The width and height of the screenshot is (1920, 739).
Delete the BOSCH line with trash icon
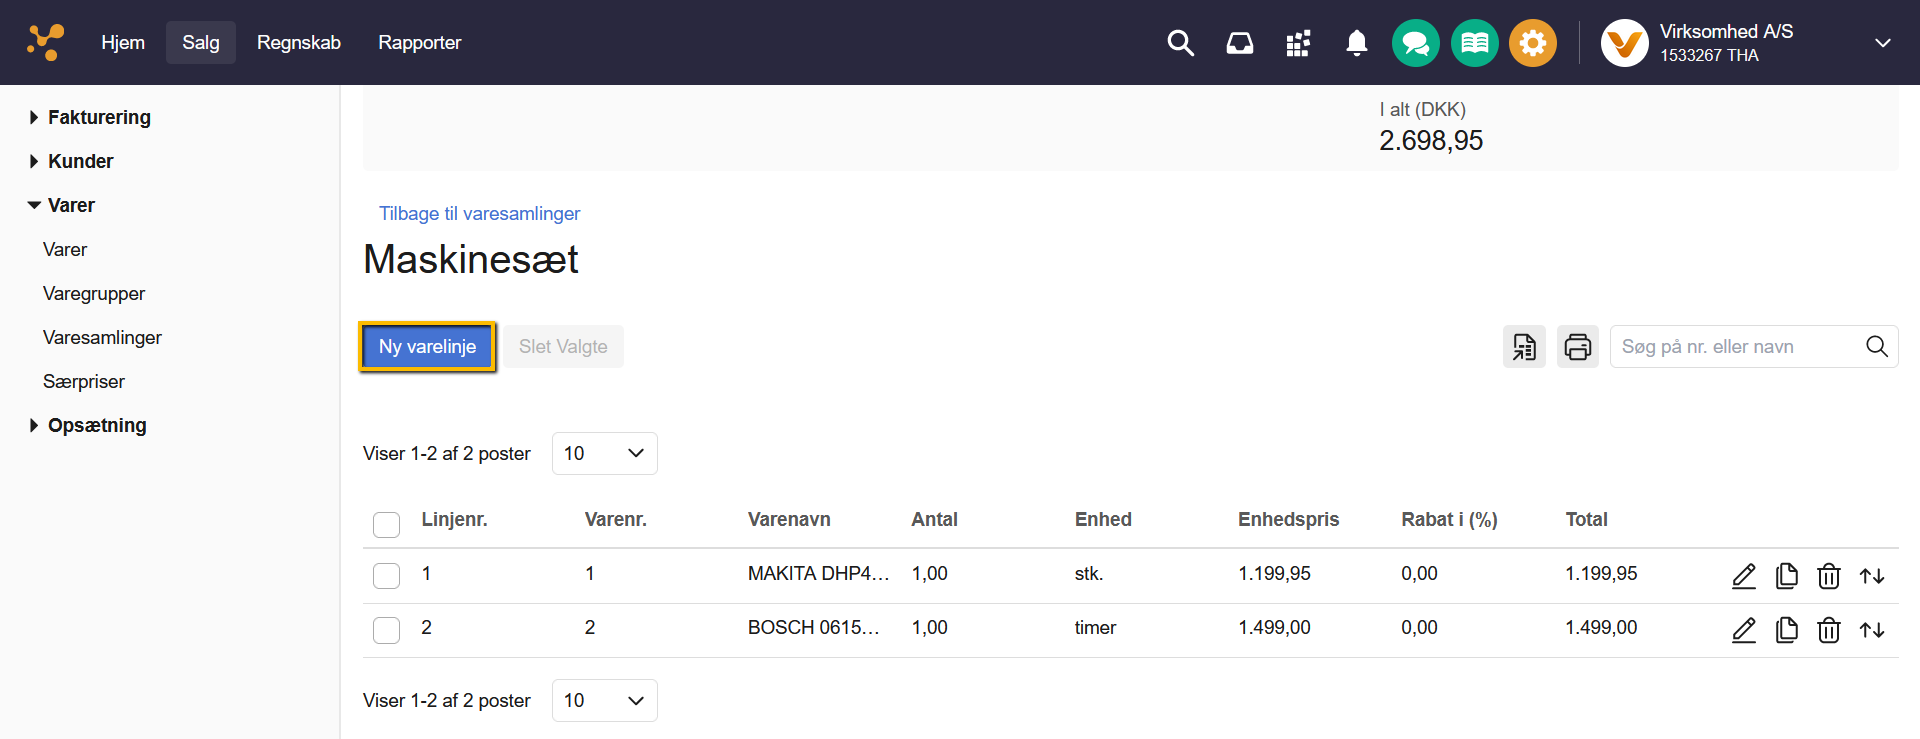coord(1828,630)
